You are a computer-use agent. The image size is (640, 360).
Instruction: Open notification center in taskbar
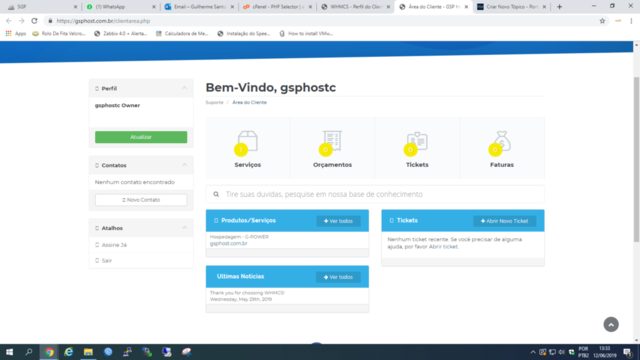coord(627,352)
